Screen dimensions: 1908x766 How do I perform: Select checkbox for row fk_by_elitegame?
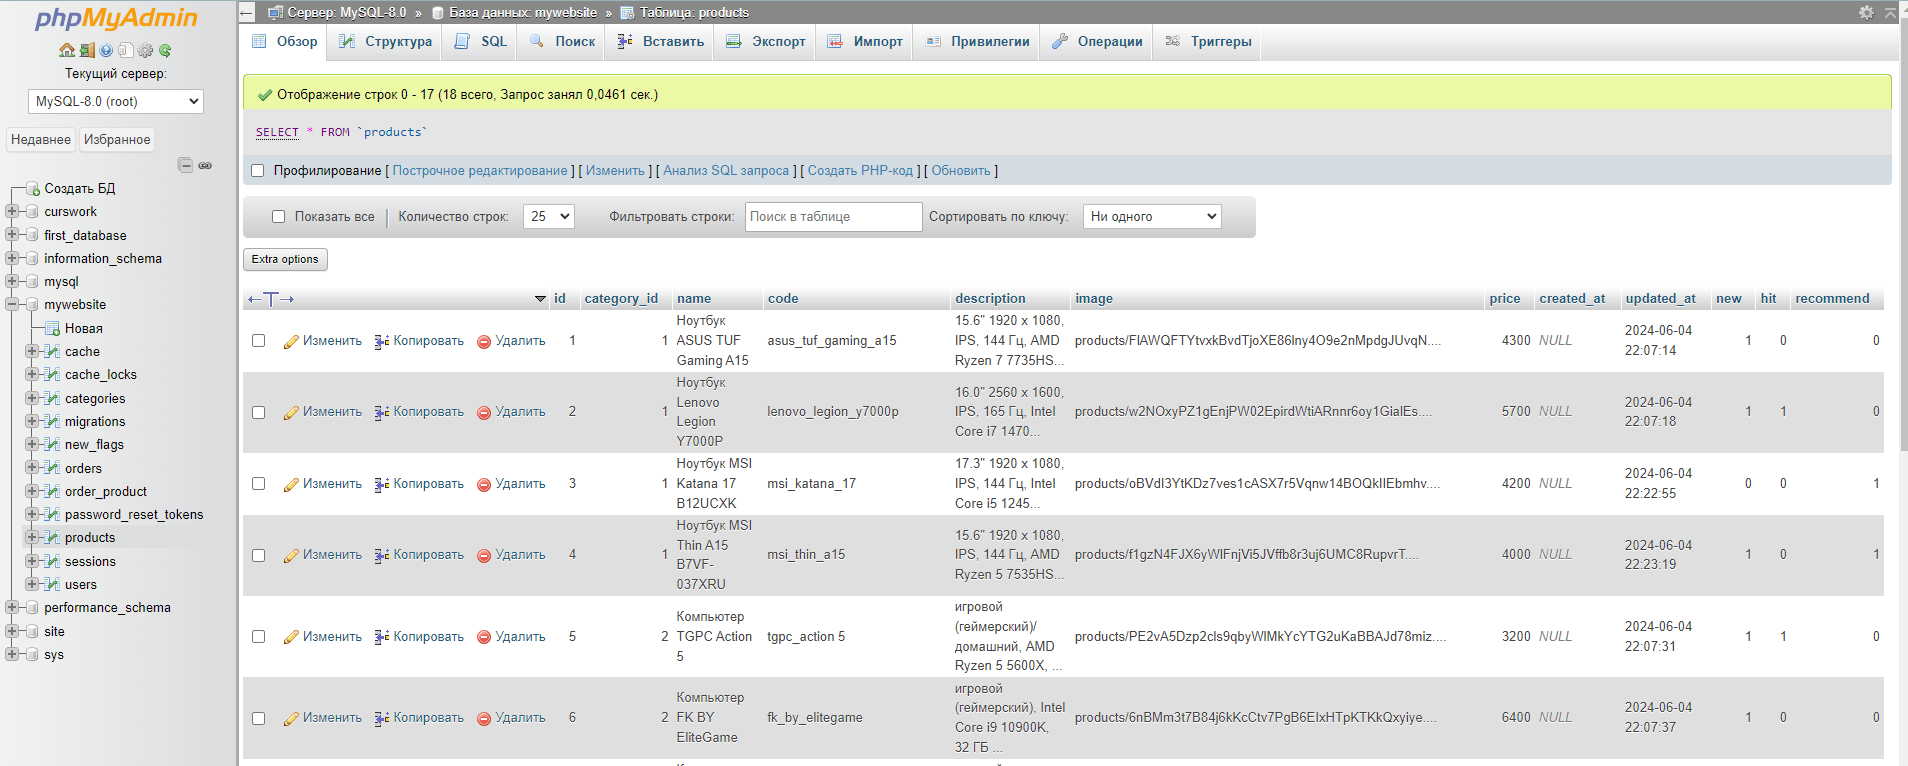(x=259, y=718)
